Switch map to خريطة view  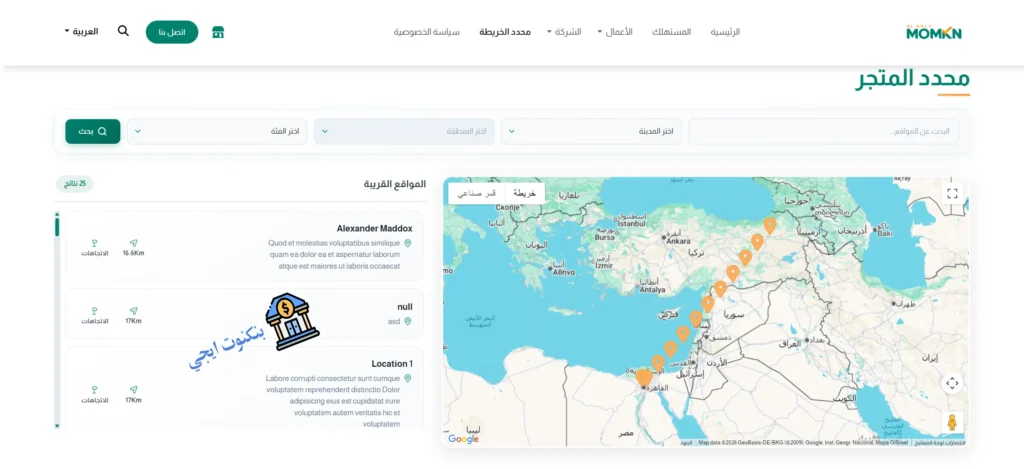coord(524,193)
